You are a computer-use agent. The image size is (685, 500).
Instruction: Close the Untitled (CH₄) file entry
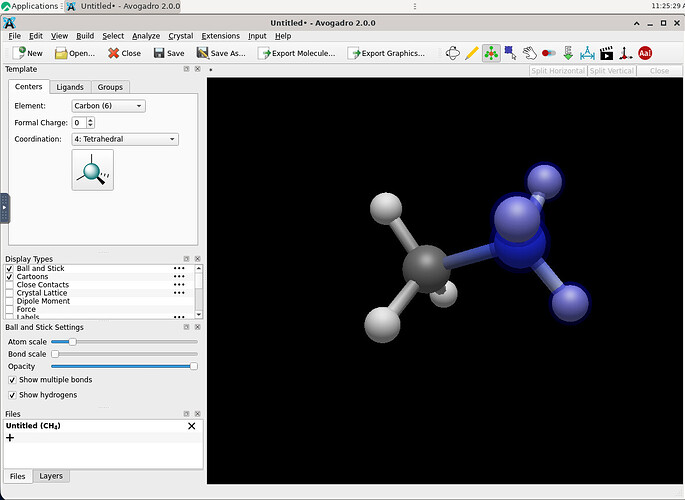click(x=191, y=426)
